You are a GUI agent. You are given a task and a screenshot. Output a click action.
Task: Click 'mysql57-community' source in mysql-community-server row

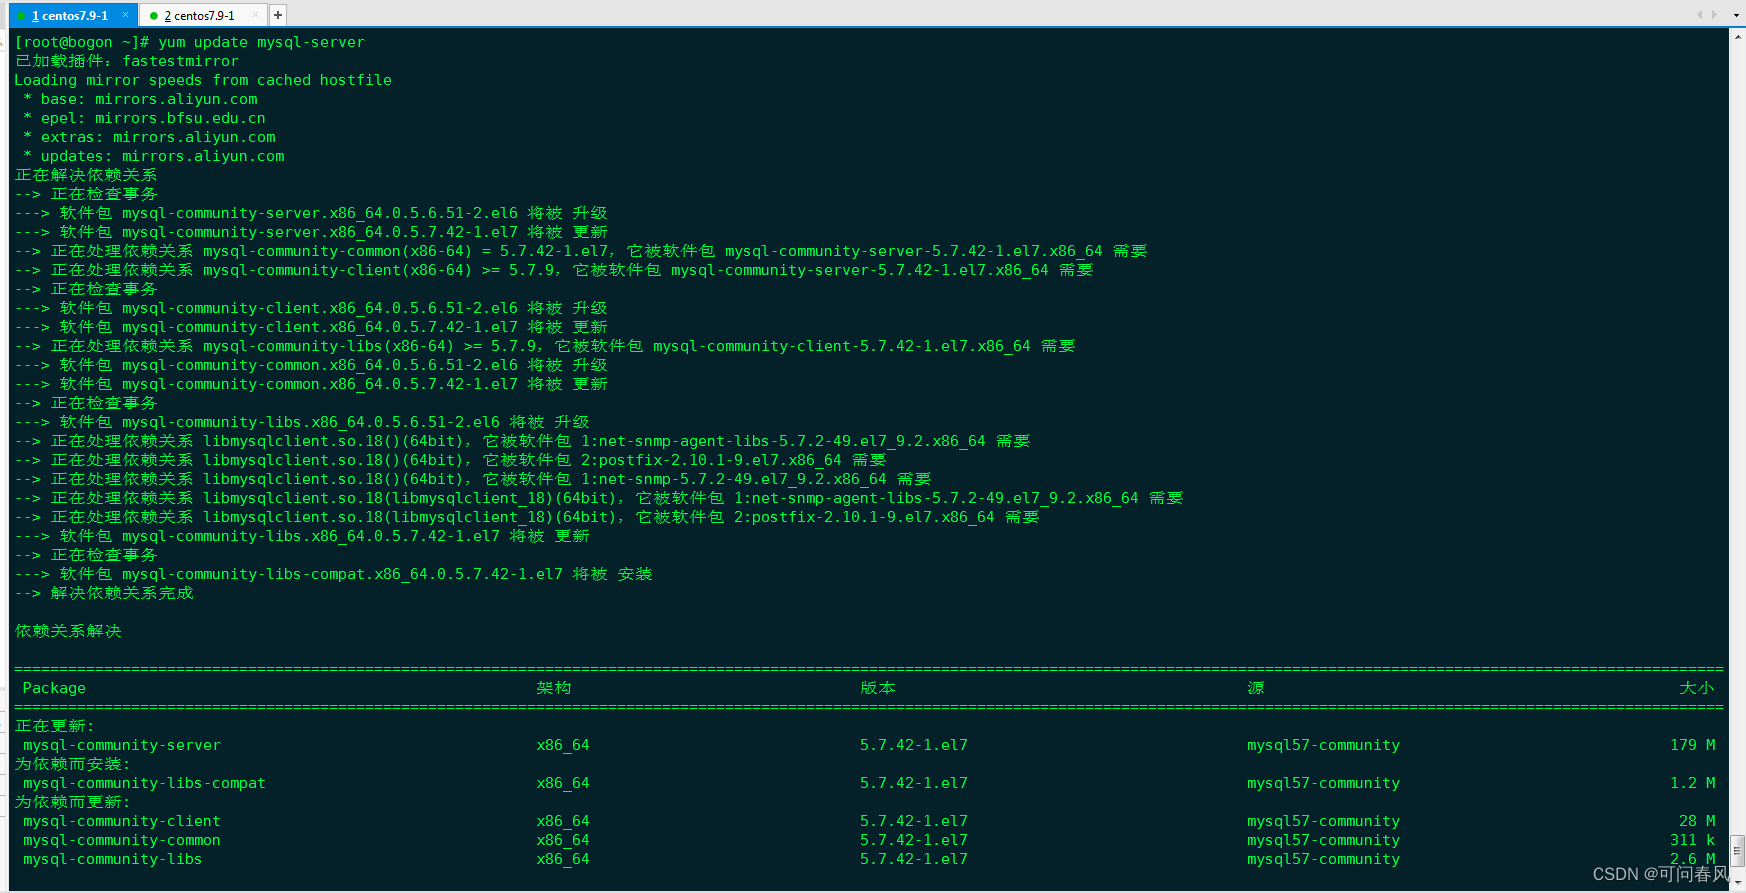tap(1323, 745)
